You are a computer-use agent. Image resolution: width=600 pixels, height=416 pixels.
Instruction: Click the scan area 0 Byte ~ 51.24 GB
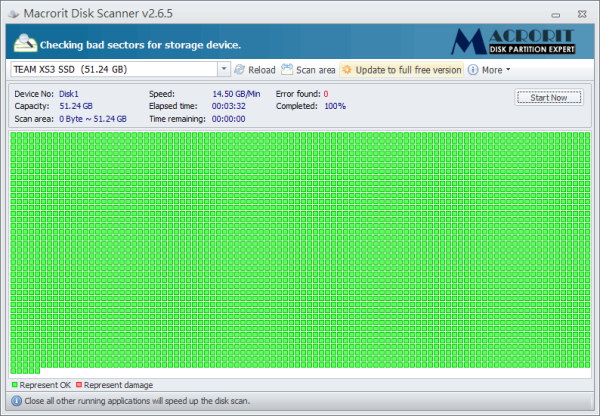[x=93, y=119]
